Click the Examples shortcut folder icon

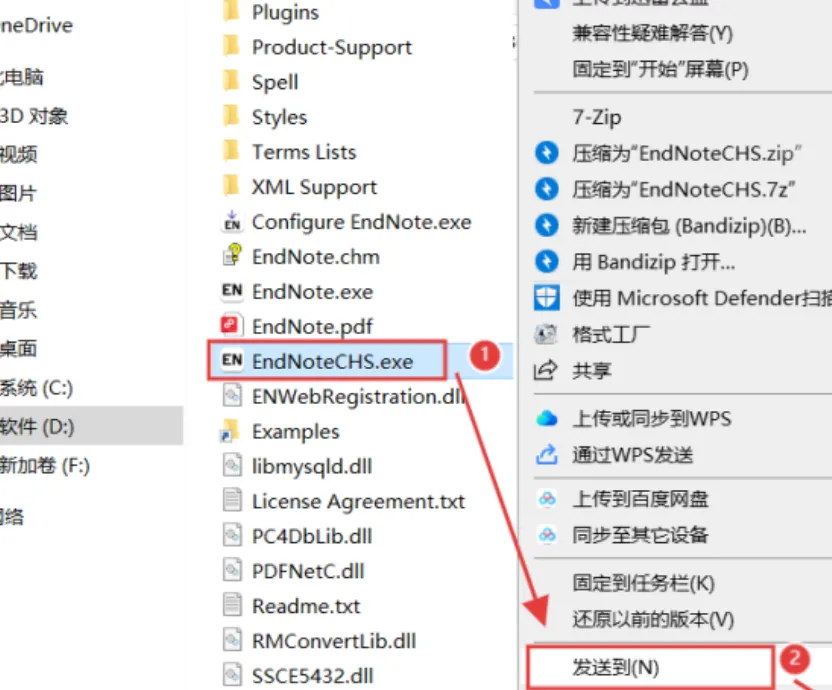[231, 431]
